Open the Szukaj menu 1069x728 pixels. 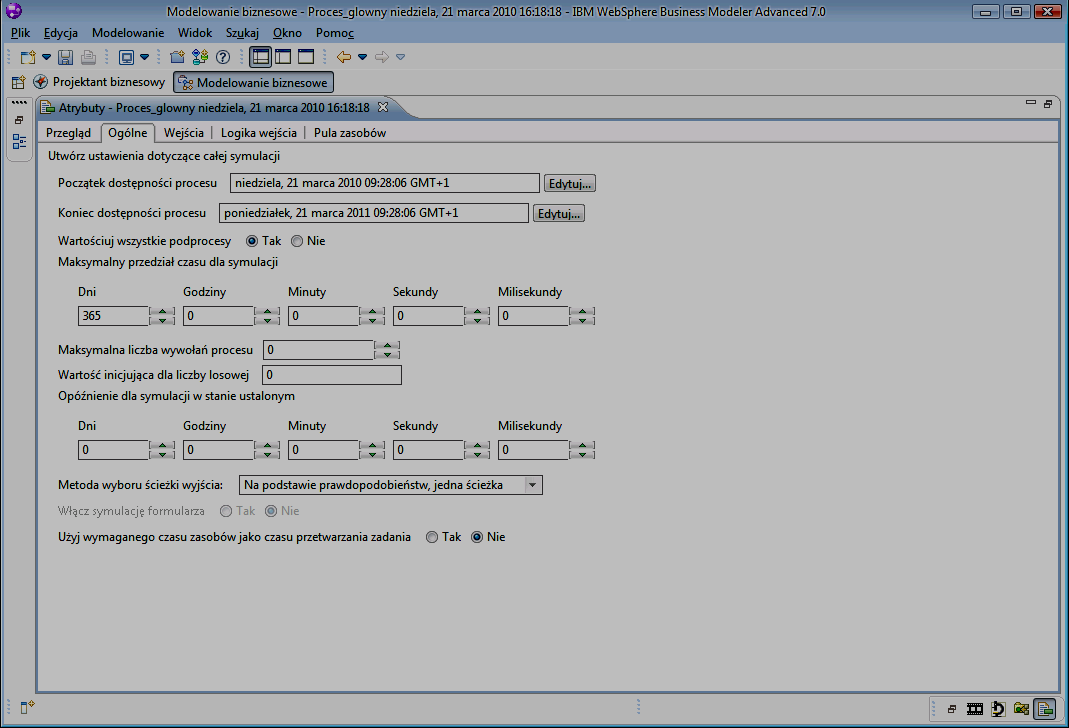click(x=242, y=33)
